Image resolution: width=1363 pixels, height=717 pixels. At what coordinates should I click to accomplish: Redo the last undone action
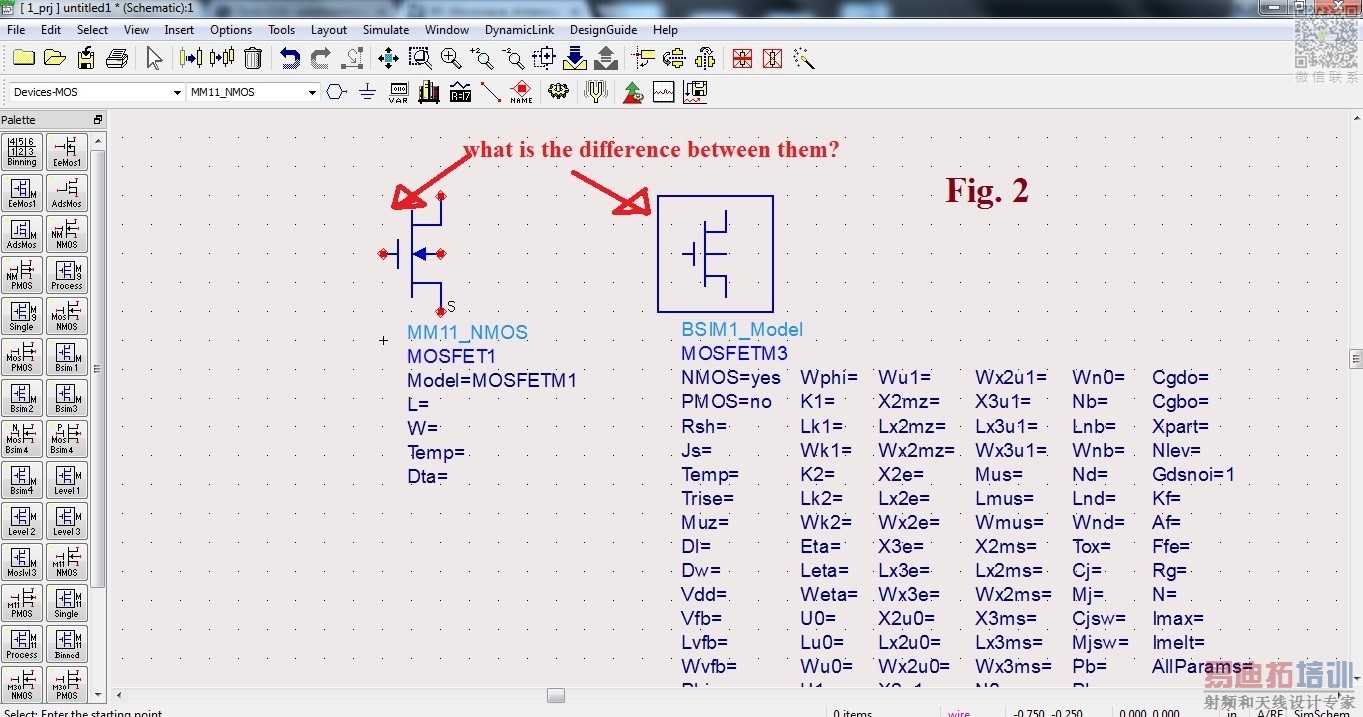[321, 59]
